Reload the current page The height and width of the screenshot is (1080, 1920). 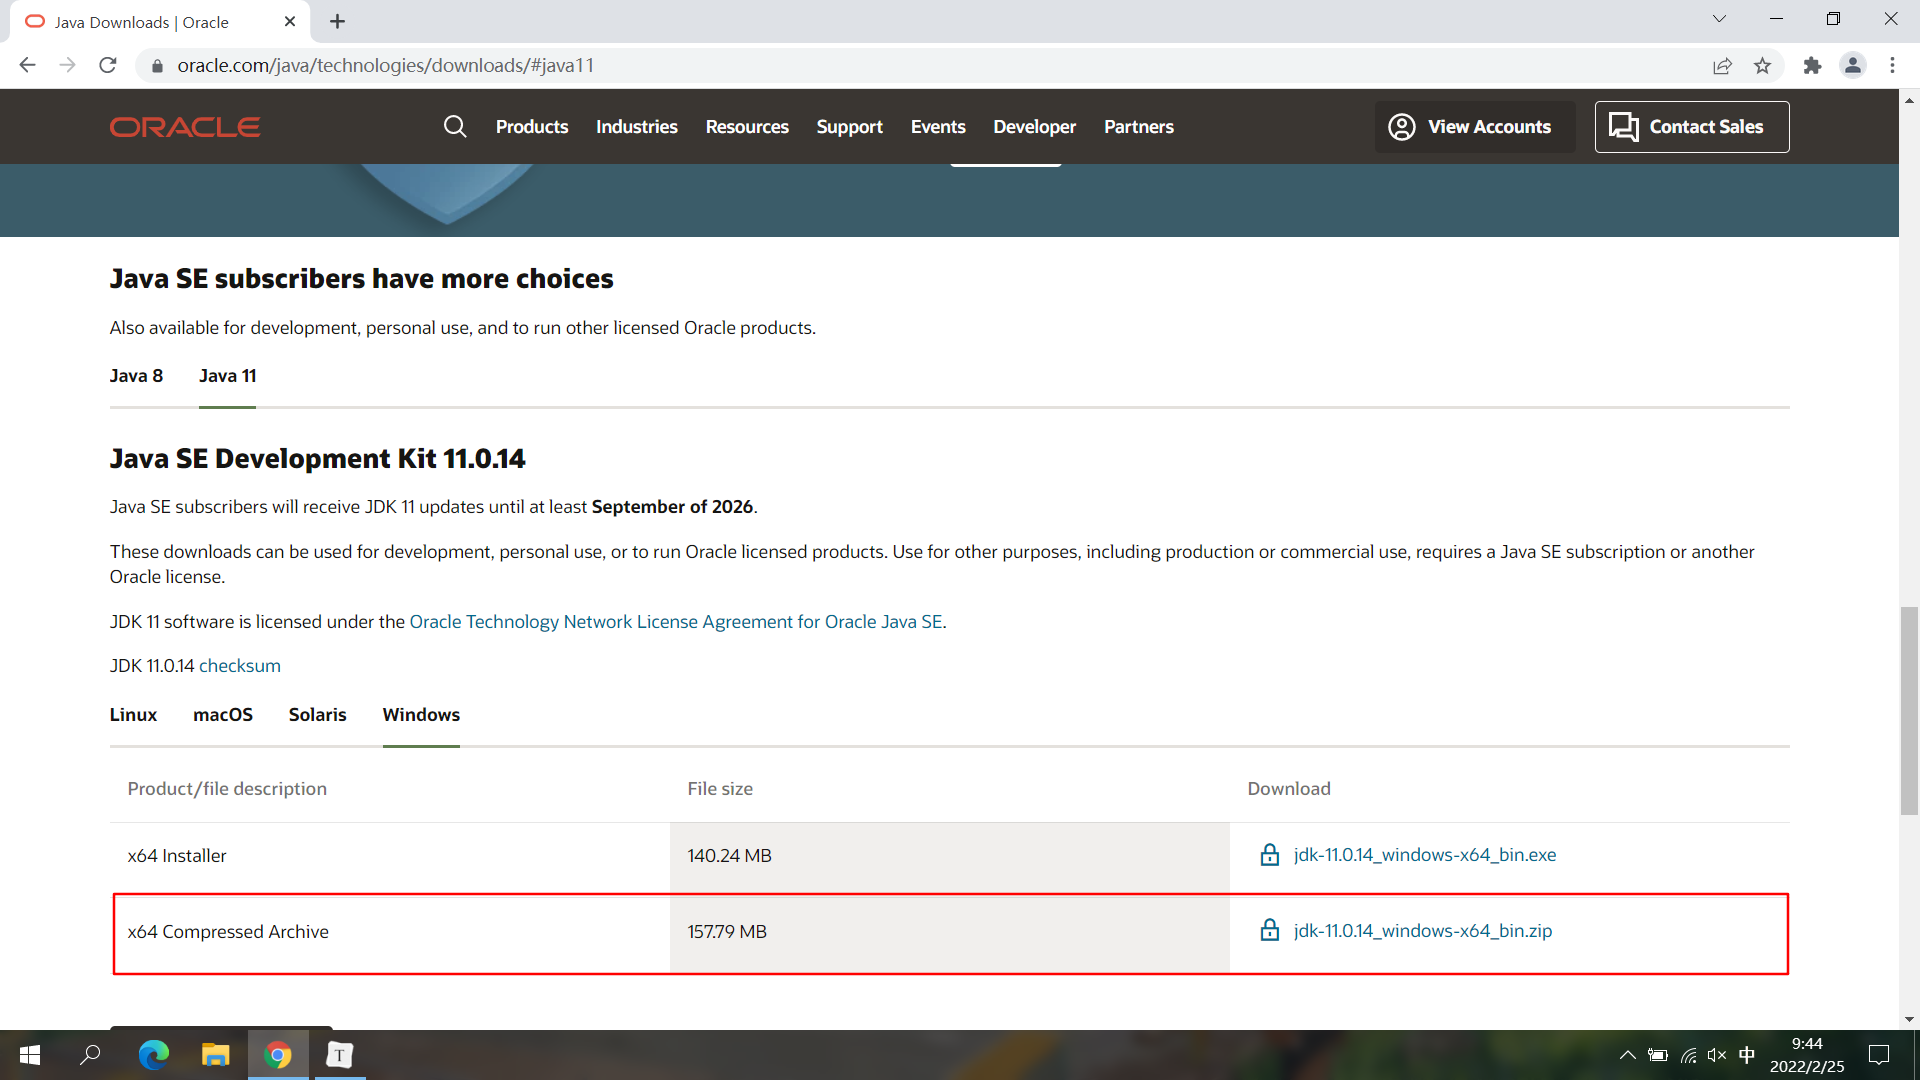(108, 65)
